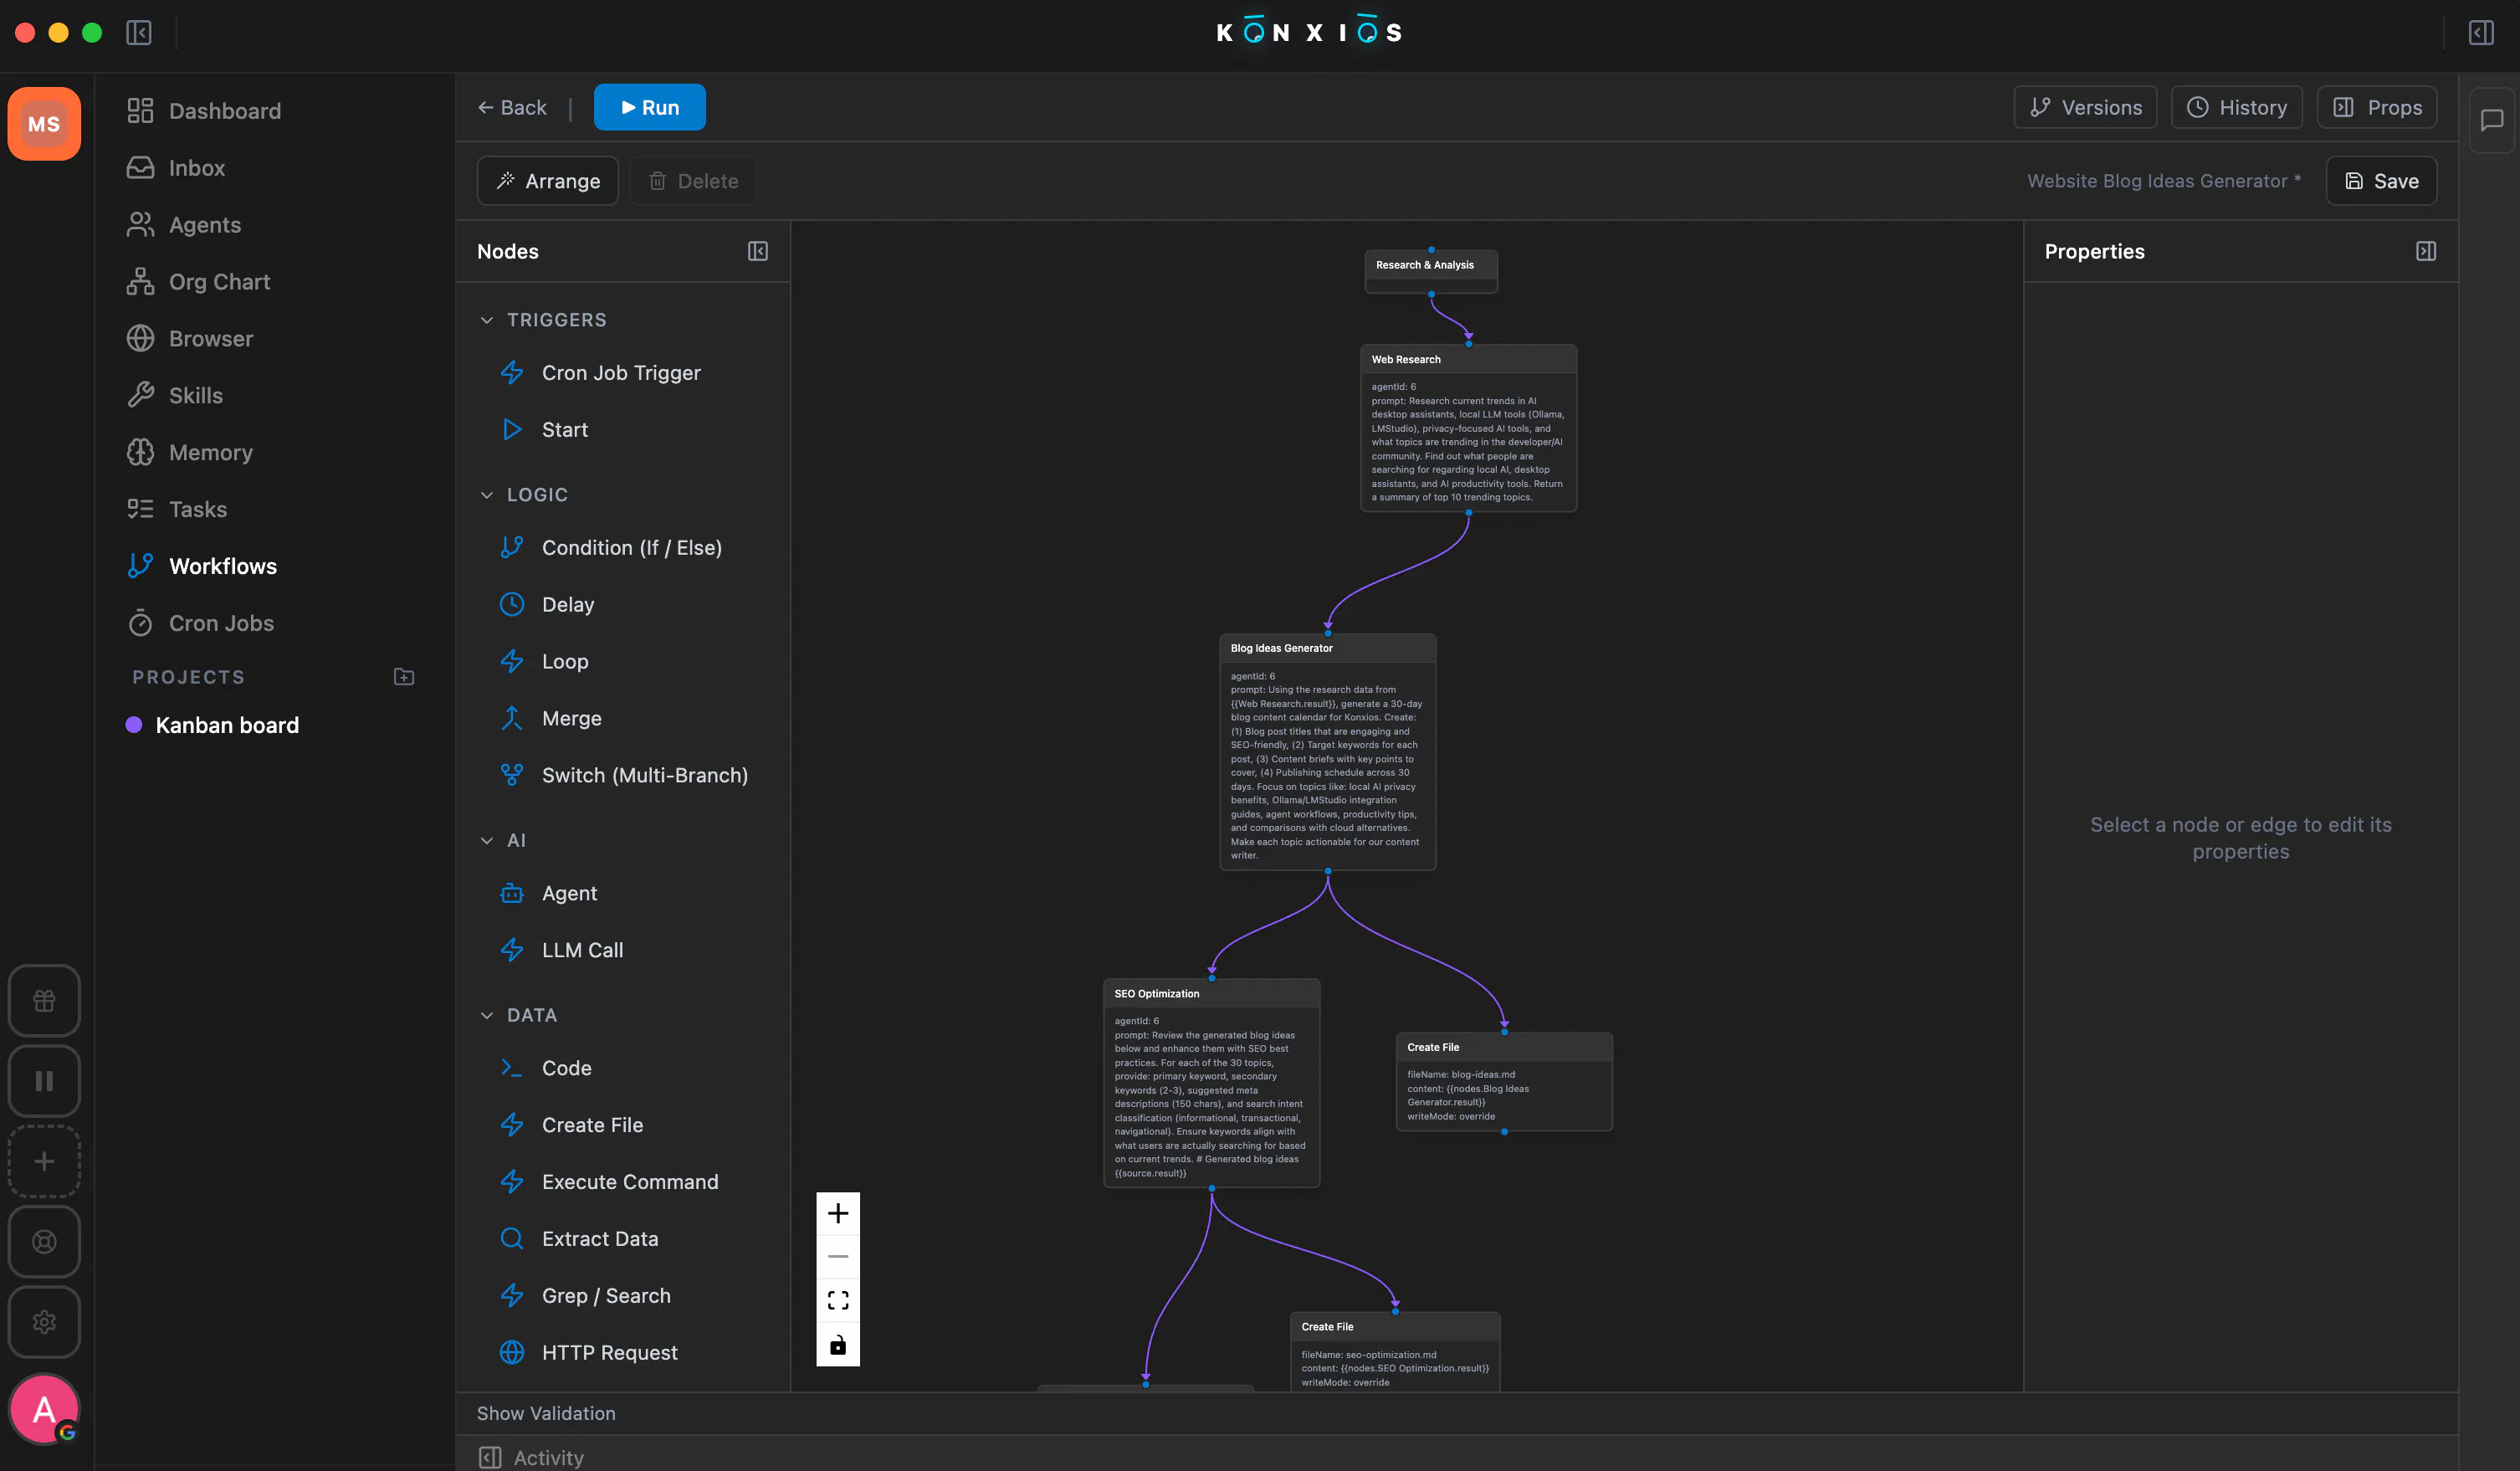Zoom in on the canvas
This screenshot has width=2520, height=1471.
tap(838, 1213)
